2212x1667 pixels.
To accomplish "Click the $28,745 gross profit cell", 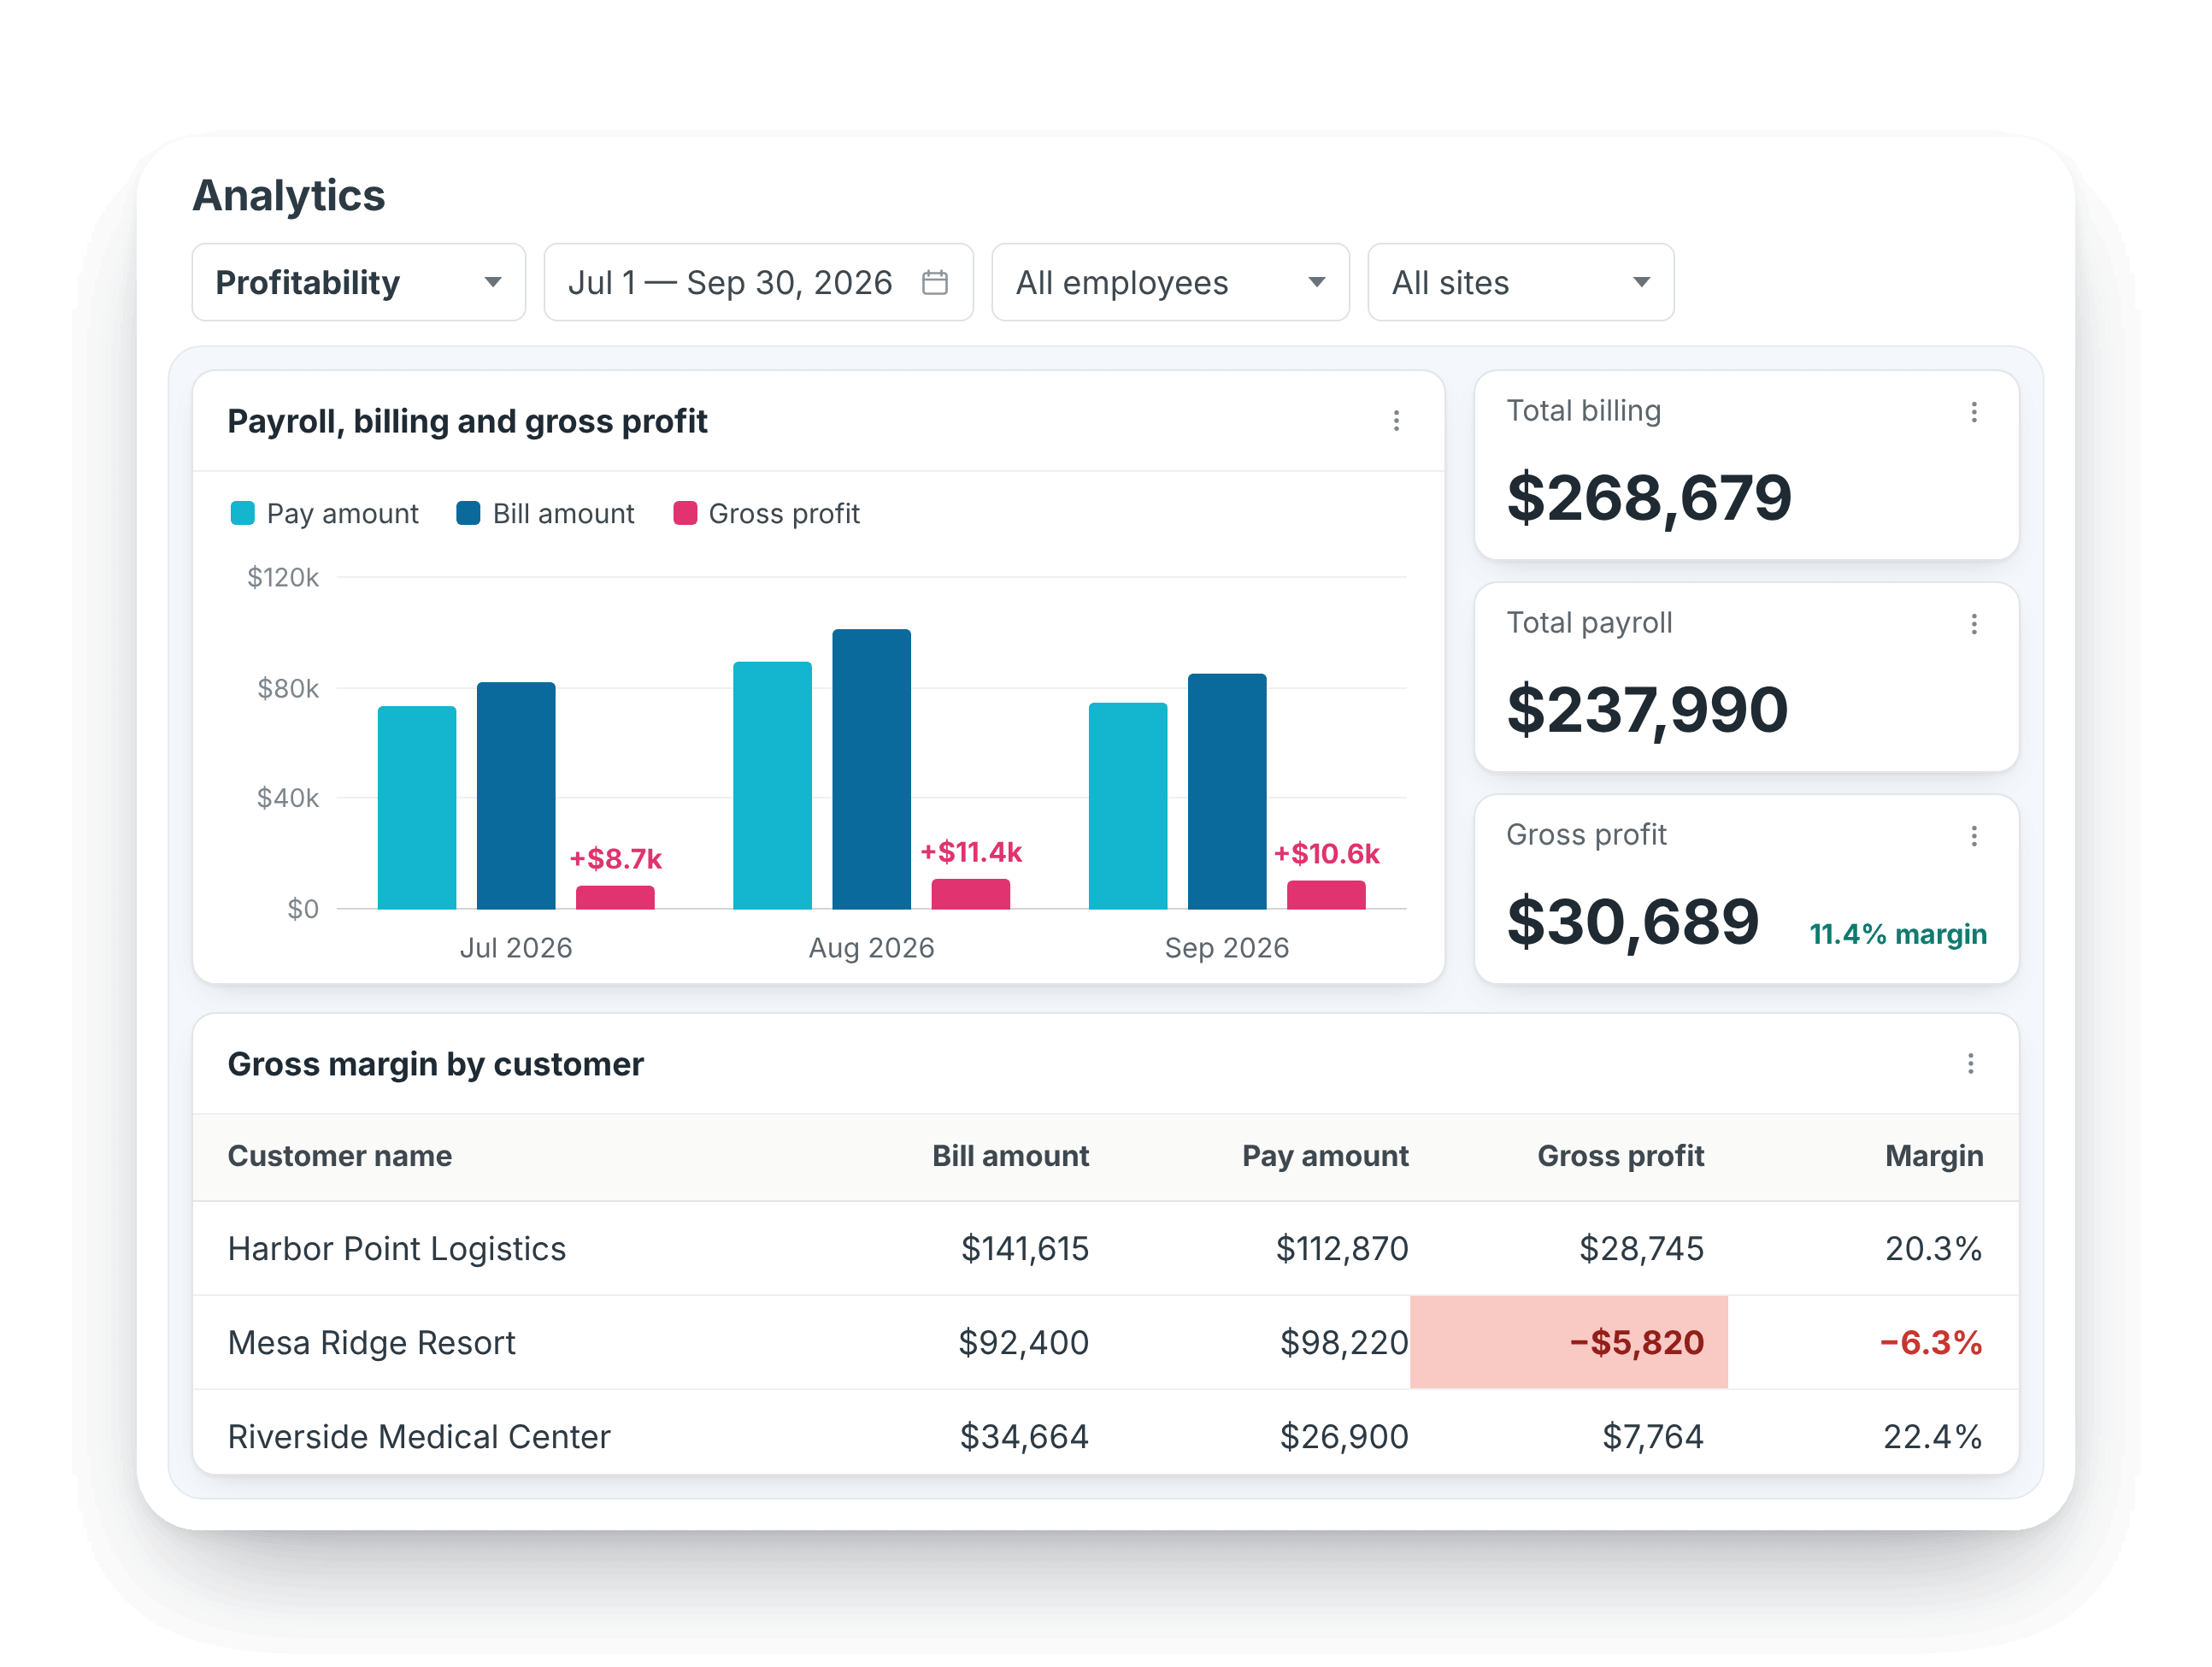I will pos(1641,1249).
